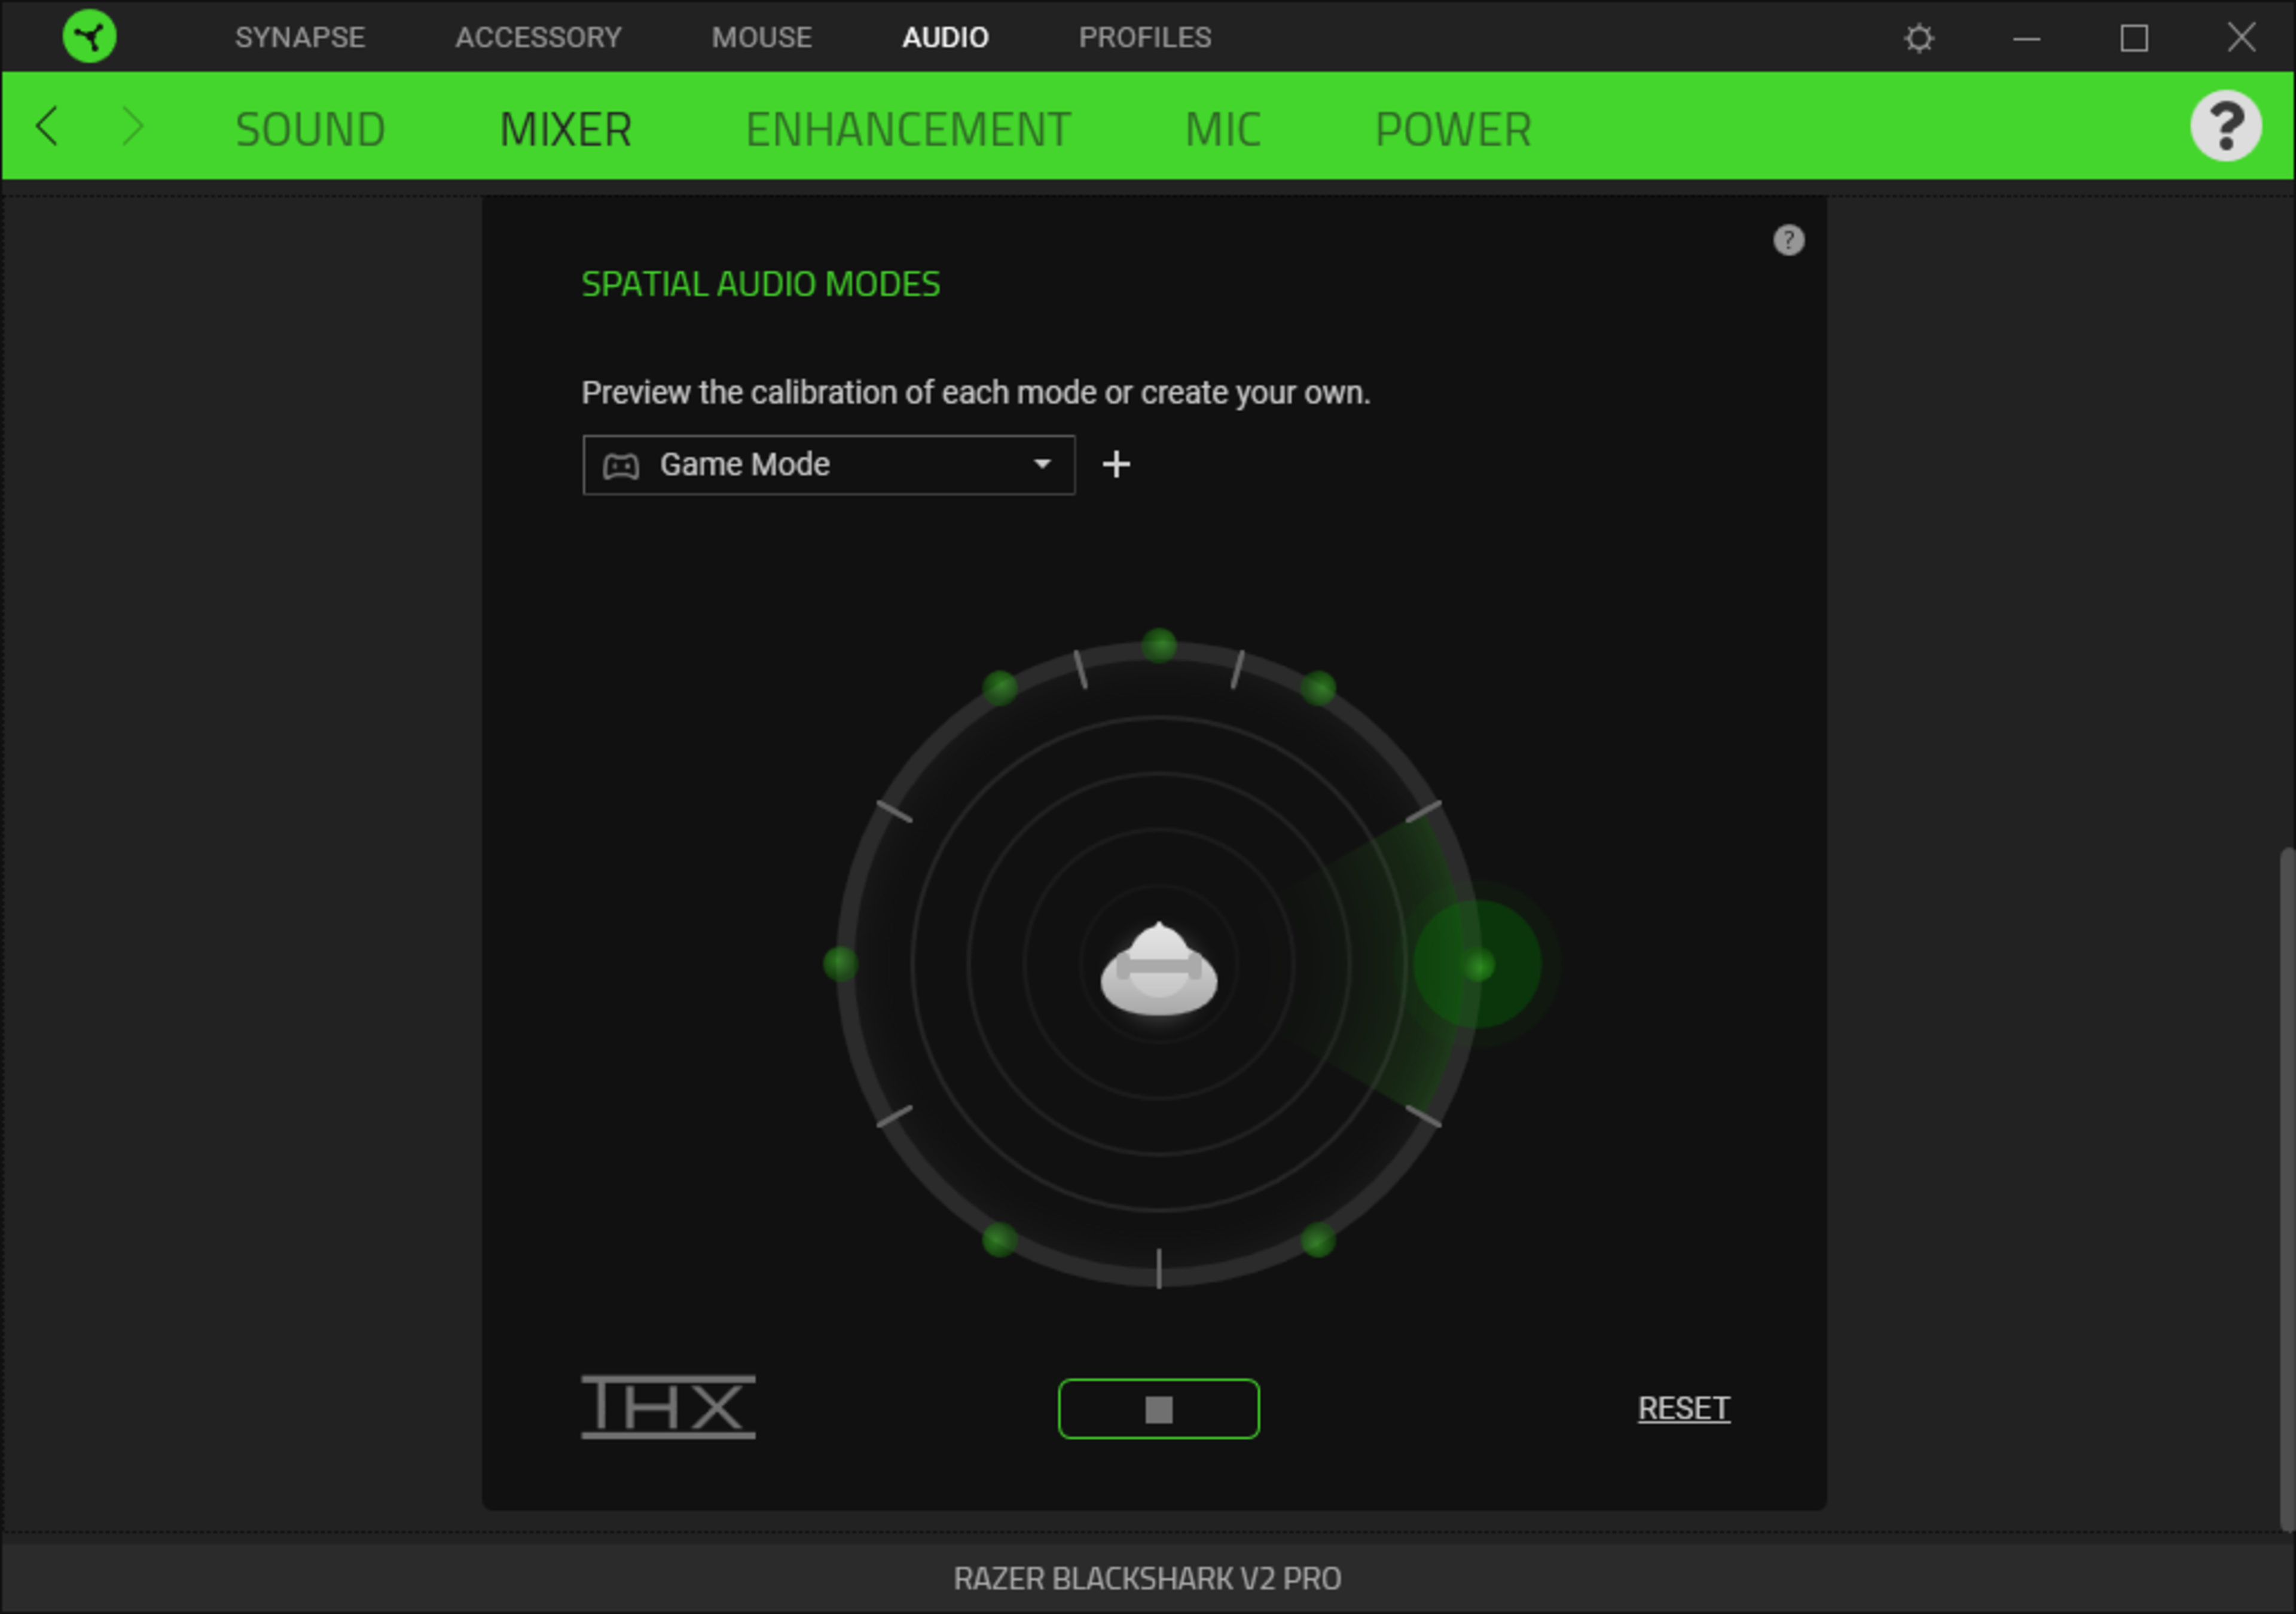Open the SOUND tab
2296x1614 pixels.
(310, 129)
